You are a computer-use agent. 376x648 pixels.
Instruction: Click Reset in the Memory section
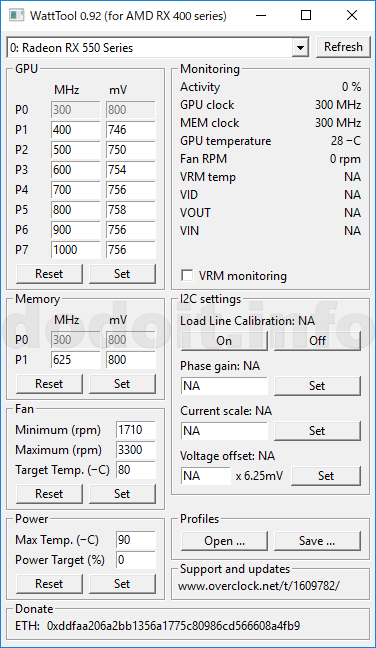pos(49,384)
